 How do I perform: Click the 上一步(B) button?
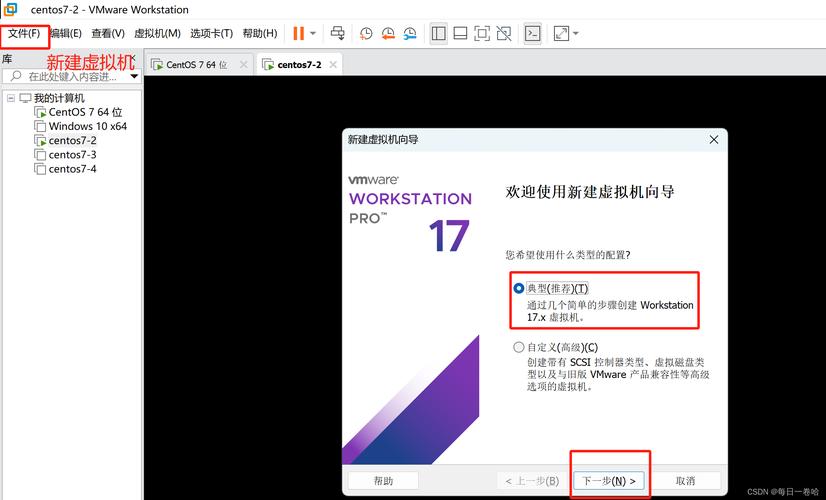(x=532, y=481)
